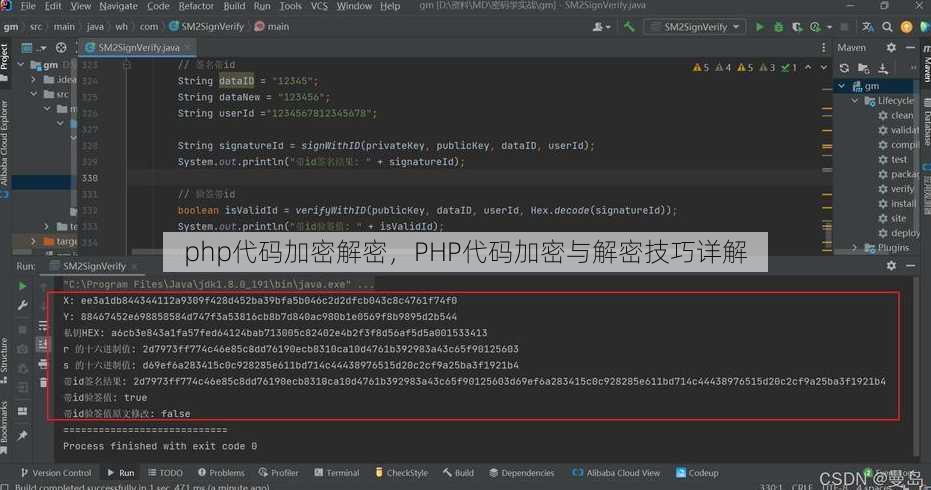The width and height of the screenshot is (931, 490).
Task: Open the VCS menu
Action: point(319,6)
